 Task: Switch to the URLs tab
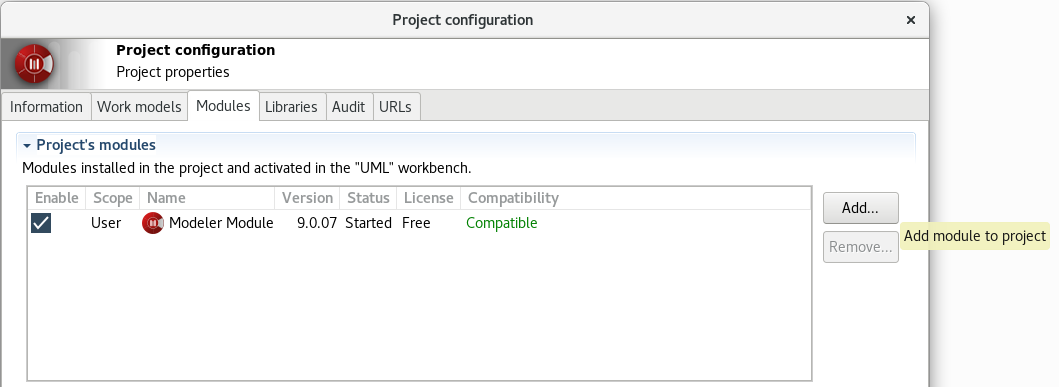(395, 107)
